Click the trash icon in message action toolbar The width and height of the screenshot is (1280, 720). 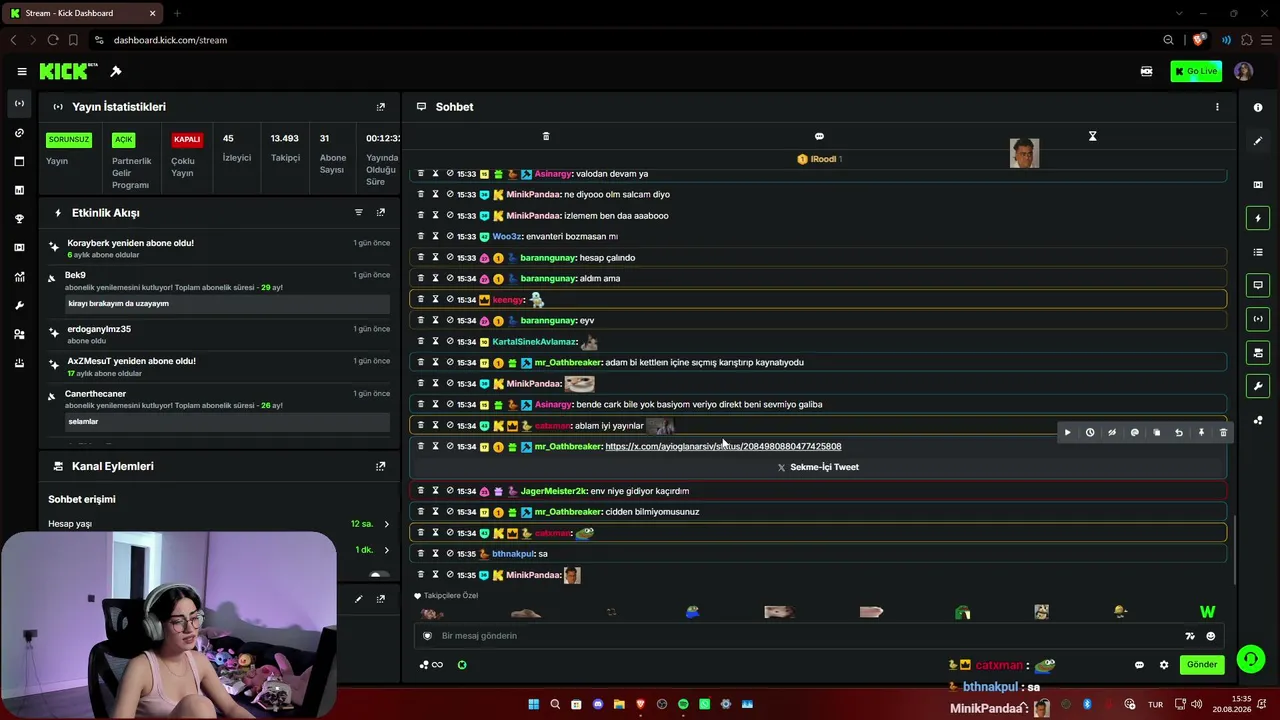[x=1223, y=433]
